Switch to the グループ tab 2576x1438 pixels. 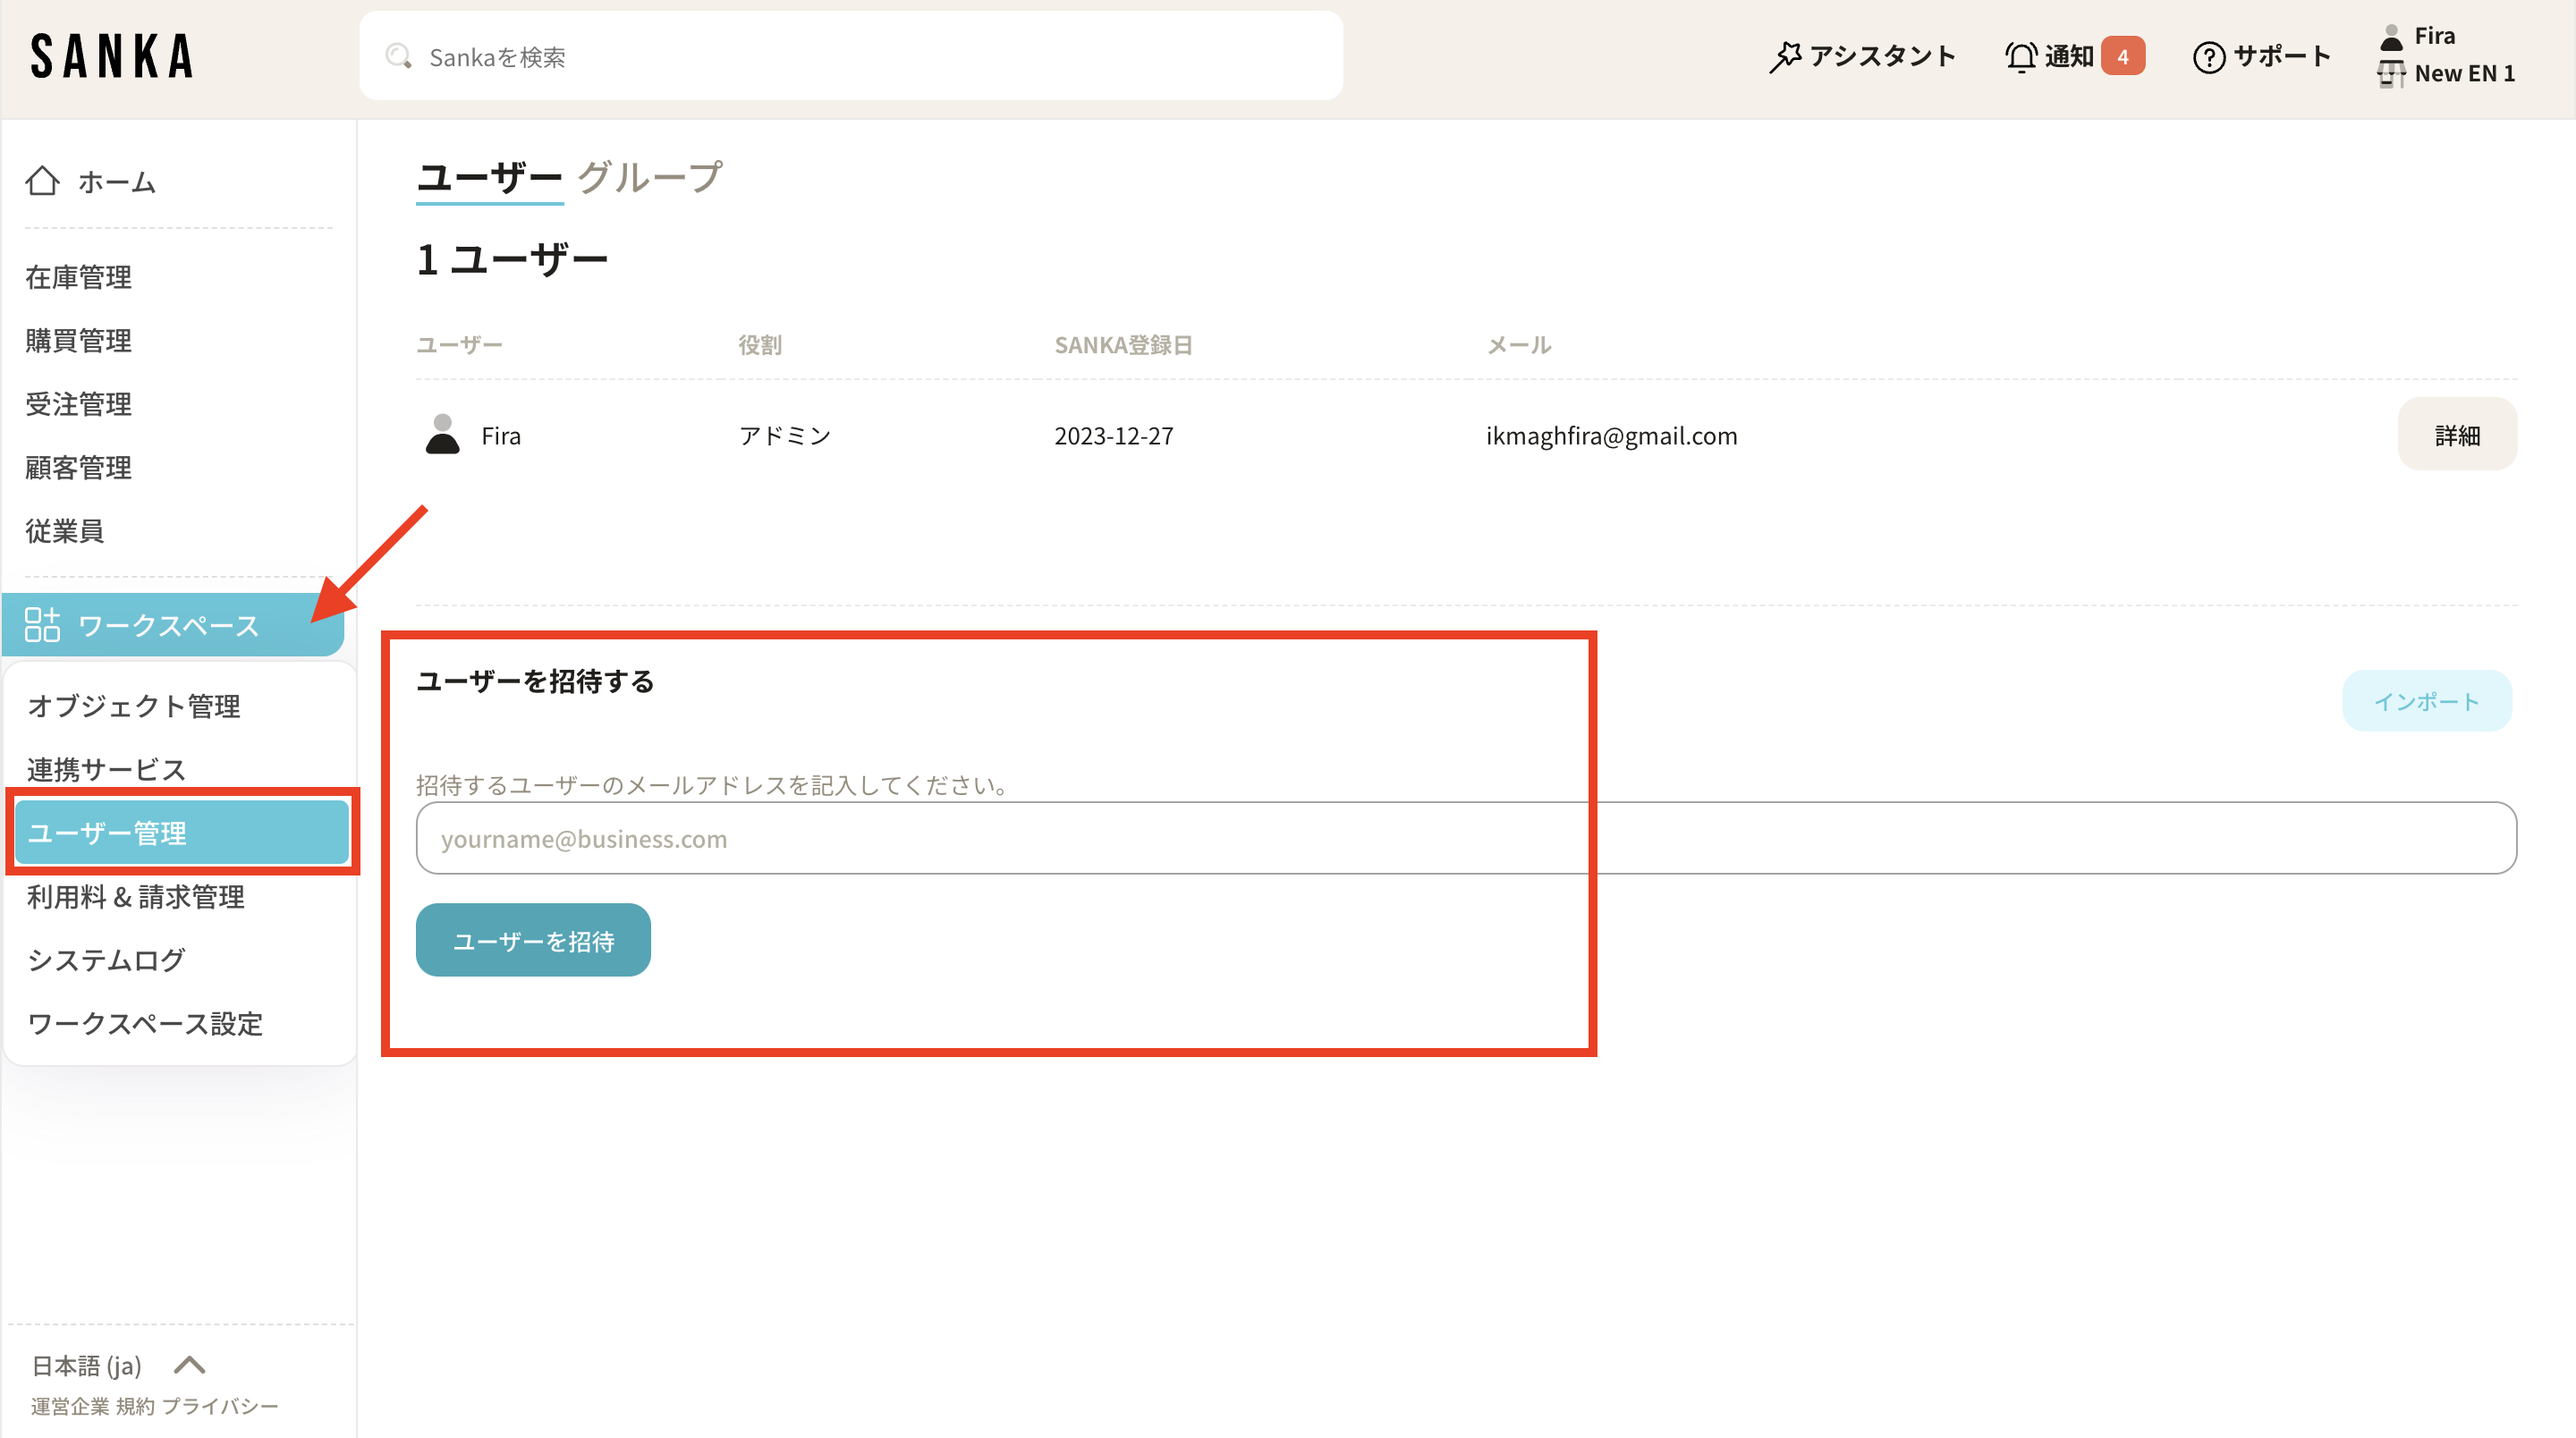tap(650, 177)
